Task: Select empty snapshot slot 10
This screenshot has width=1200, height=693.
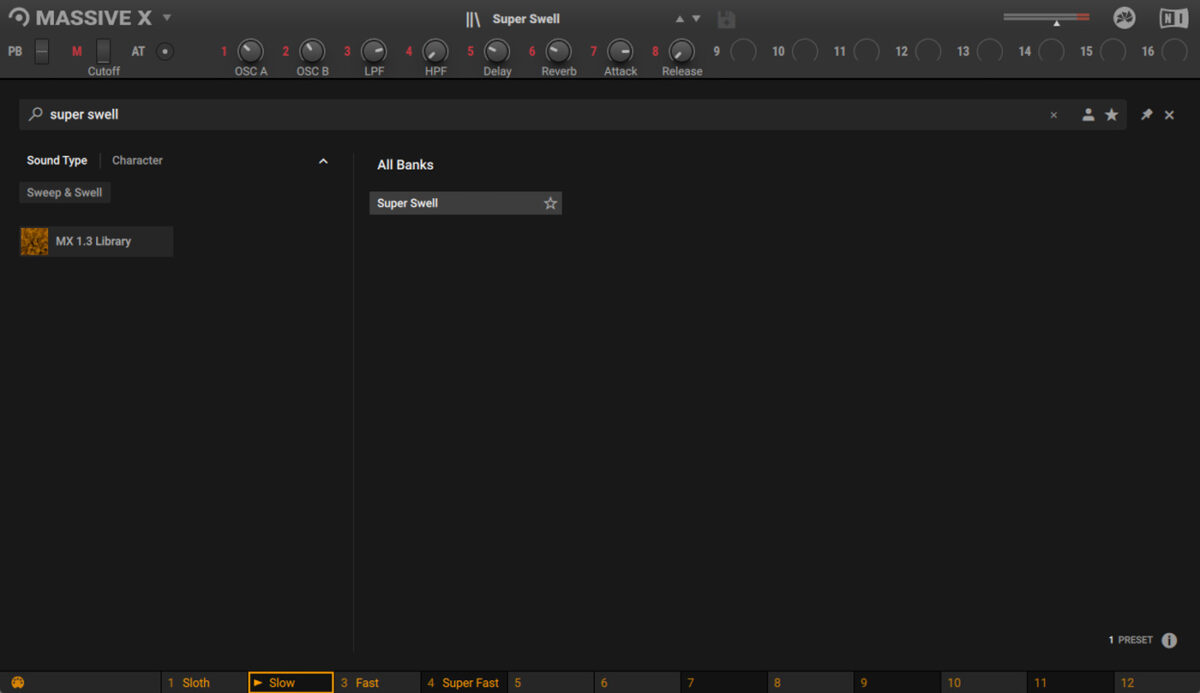Action: tap(985, 683)
